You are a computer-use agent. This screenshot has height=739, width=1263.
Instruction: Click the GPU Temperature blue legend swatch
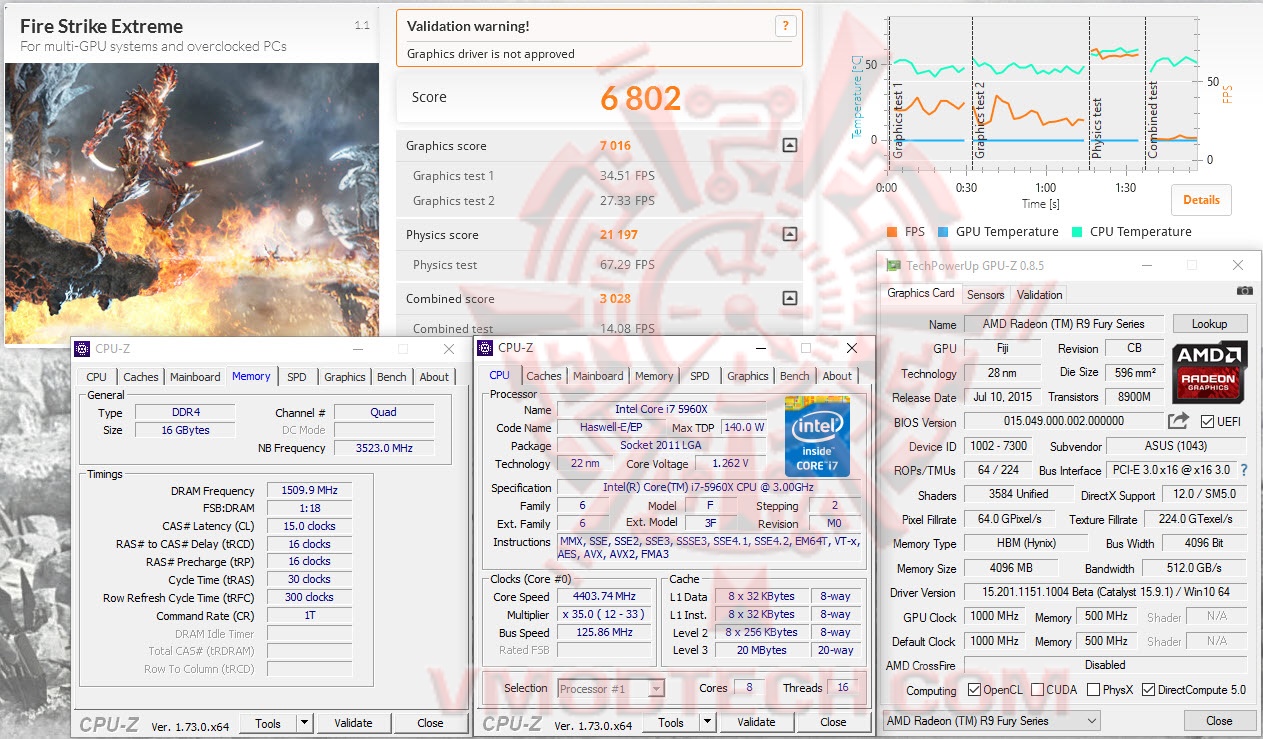[x=942, y=231]
